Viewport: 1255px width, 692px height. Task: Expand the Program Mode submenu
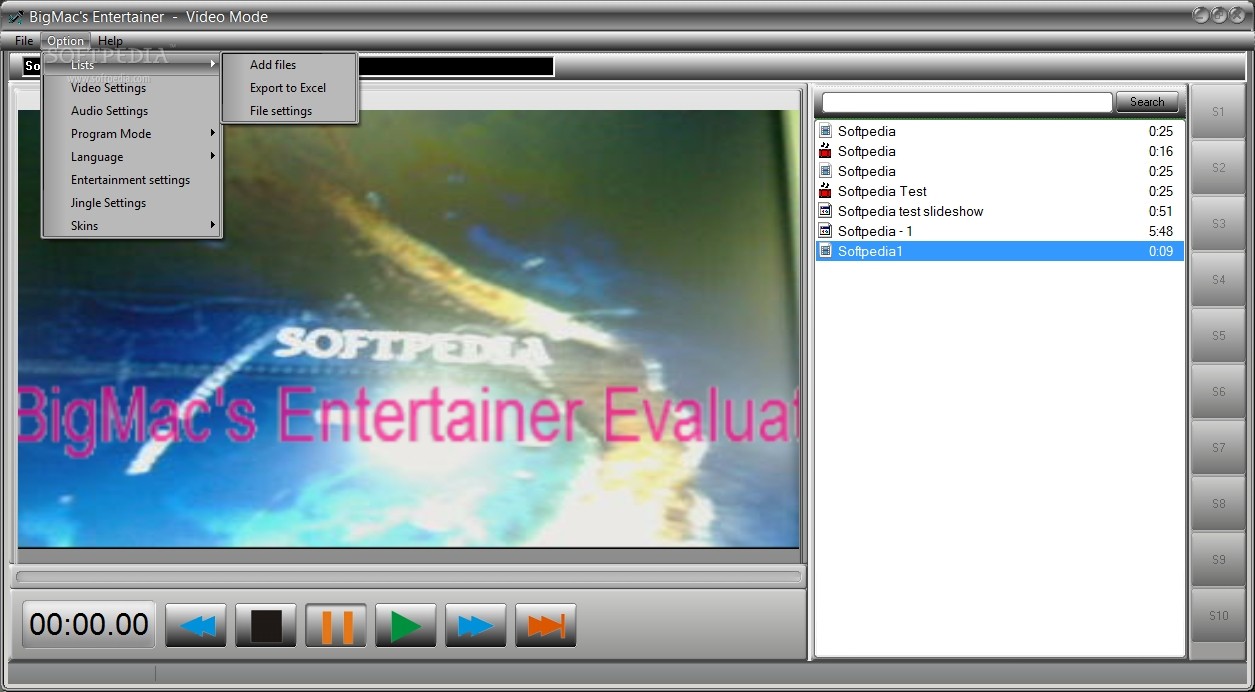coord(131,134)
